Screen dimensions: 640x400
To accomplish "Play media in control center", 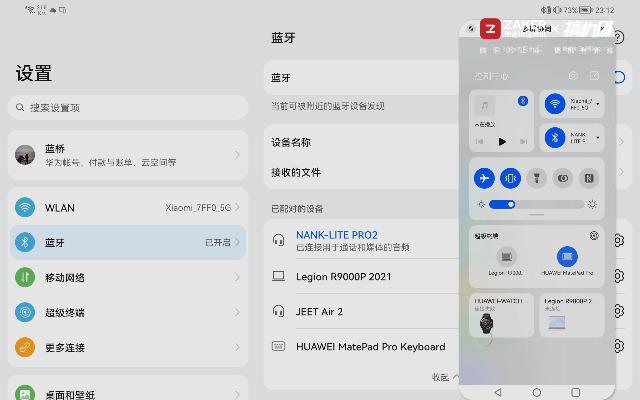I will [x=502, y=142].
